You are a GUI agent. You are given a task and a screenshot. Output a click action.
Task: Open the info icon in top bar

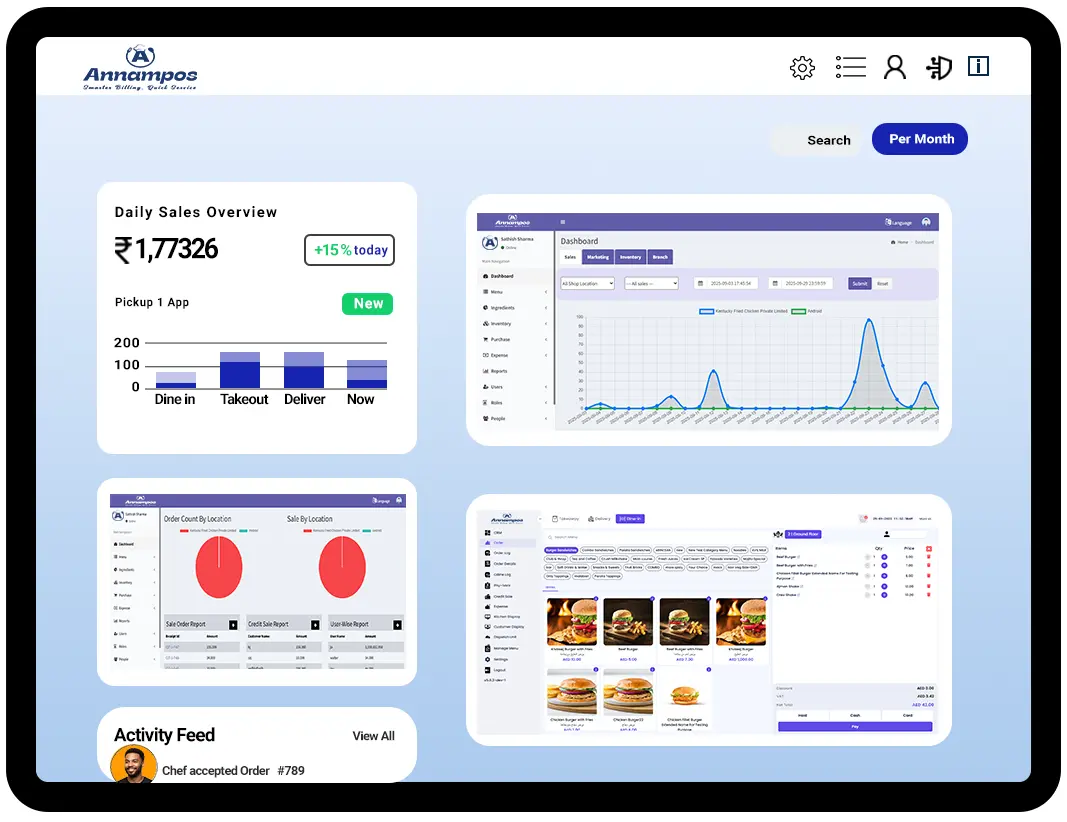(978, 67)
